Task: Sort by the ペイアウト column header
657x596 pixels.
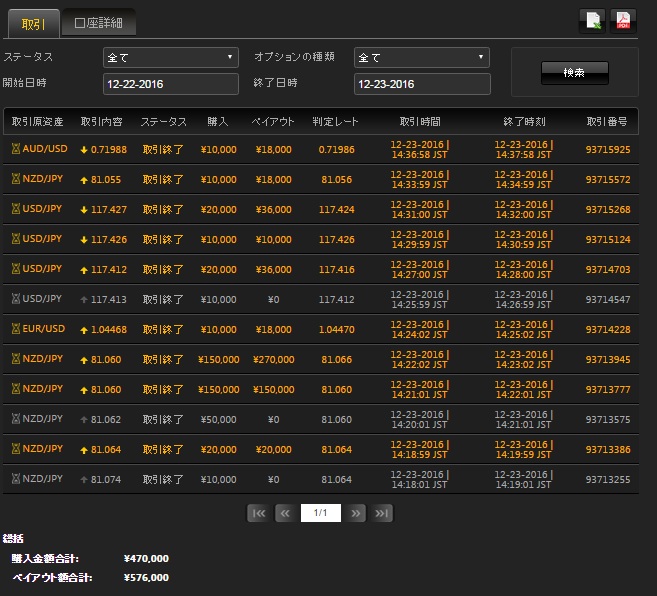Action: (x=271, y=121)
